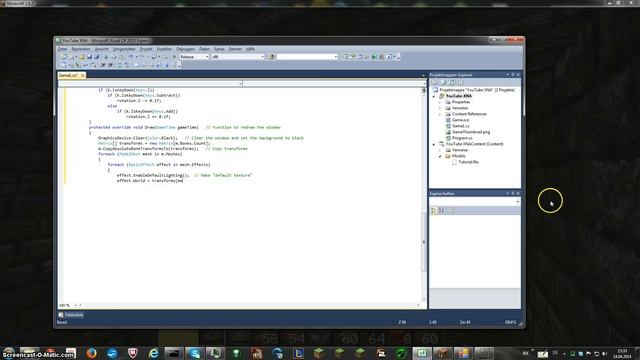Image resolution: width=640 pixels, height=360 pixels.
Task: Collapse the YouTube XNA project node
Action: pyautogui.click(x=434, y=96)
